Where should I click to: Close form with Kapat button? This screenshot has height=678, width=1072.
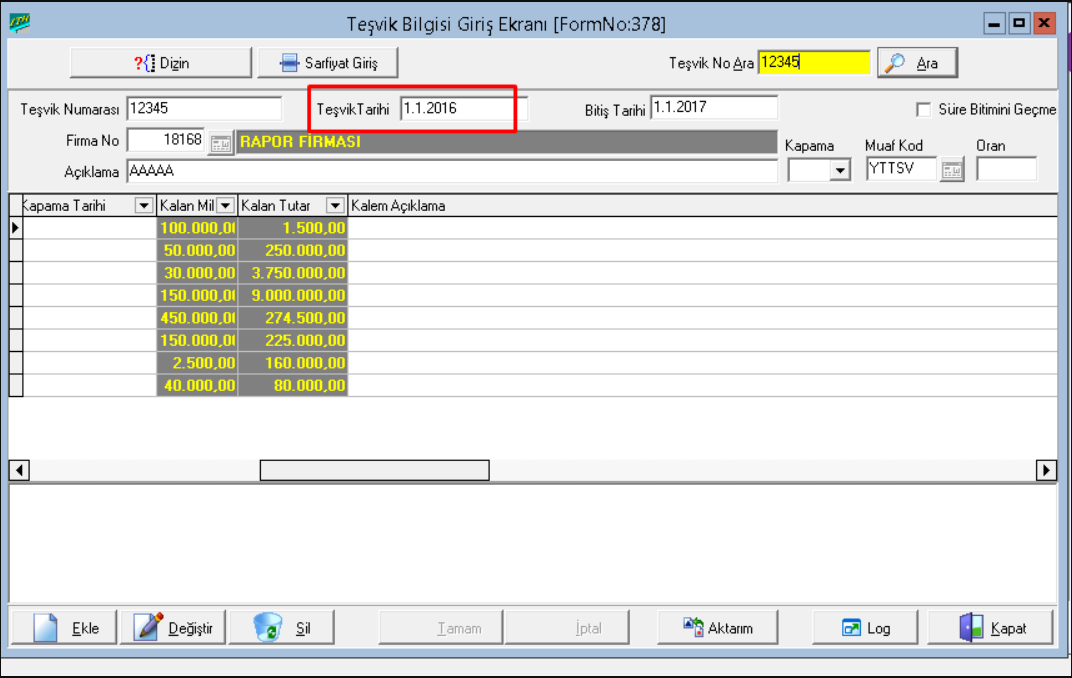pos(991,628)
